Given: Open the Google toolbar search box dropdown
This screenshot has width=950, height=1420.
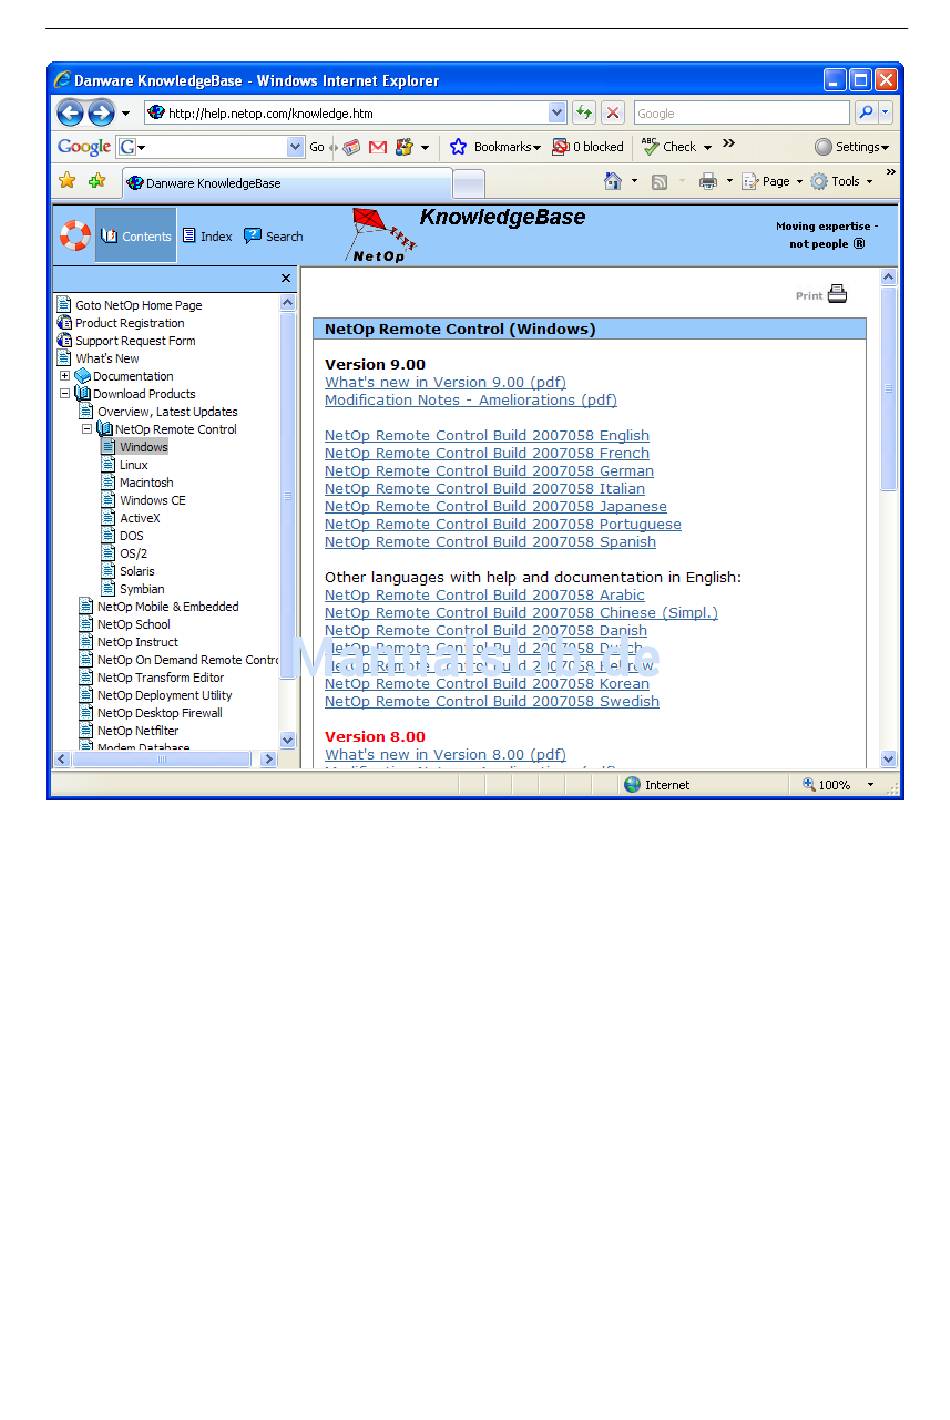Looking at the screenshot, I should [x=295, y=147].
